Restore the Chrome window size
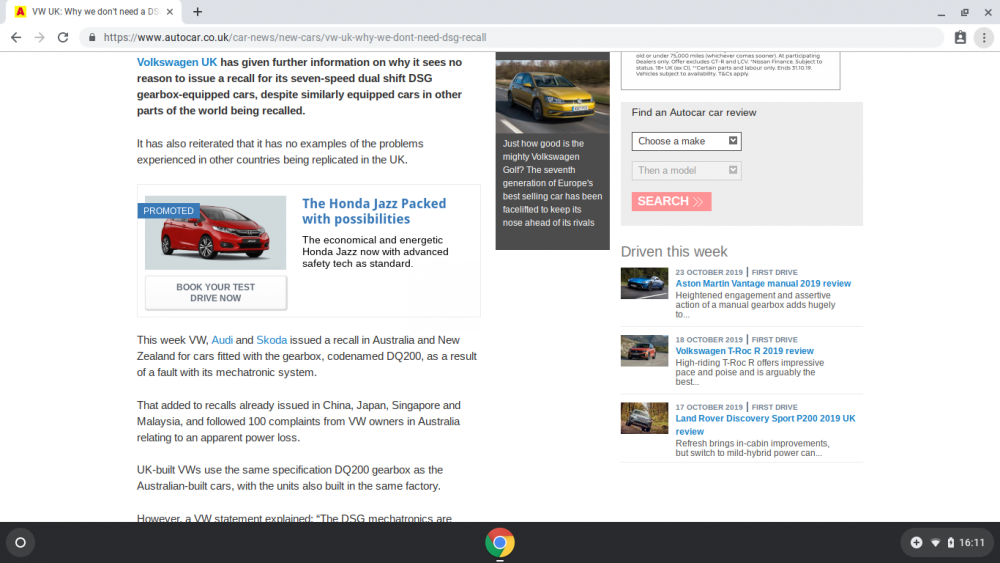Screen dimensions: 1000x563 tap(964, 12)
